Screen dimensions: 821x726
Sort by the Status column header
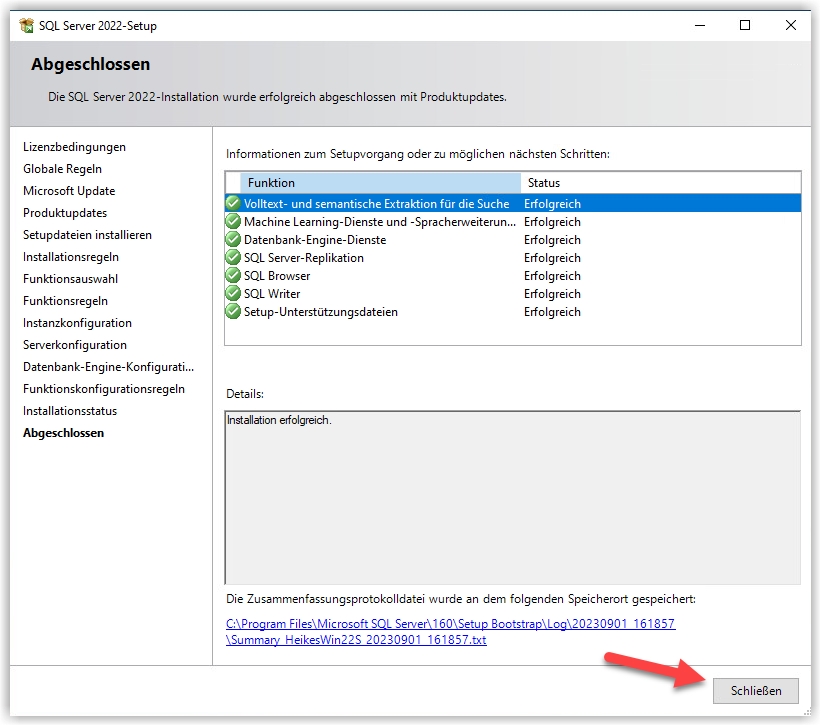point(661,183)
